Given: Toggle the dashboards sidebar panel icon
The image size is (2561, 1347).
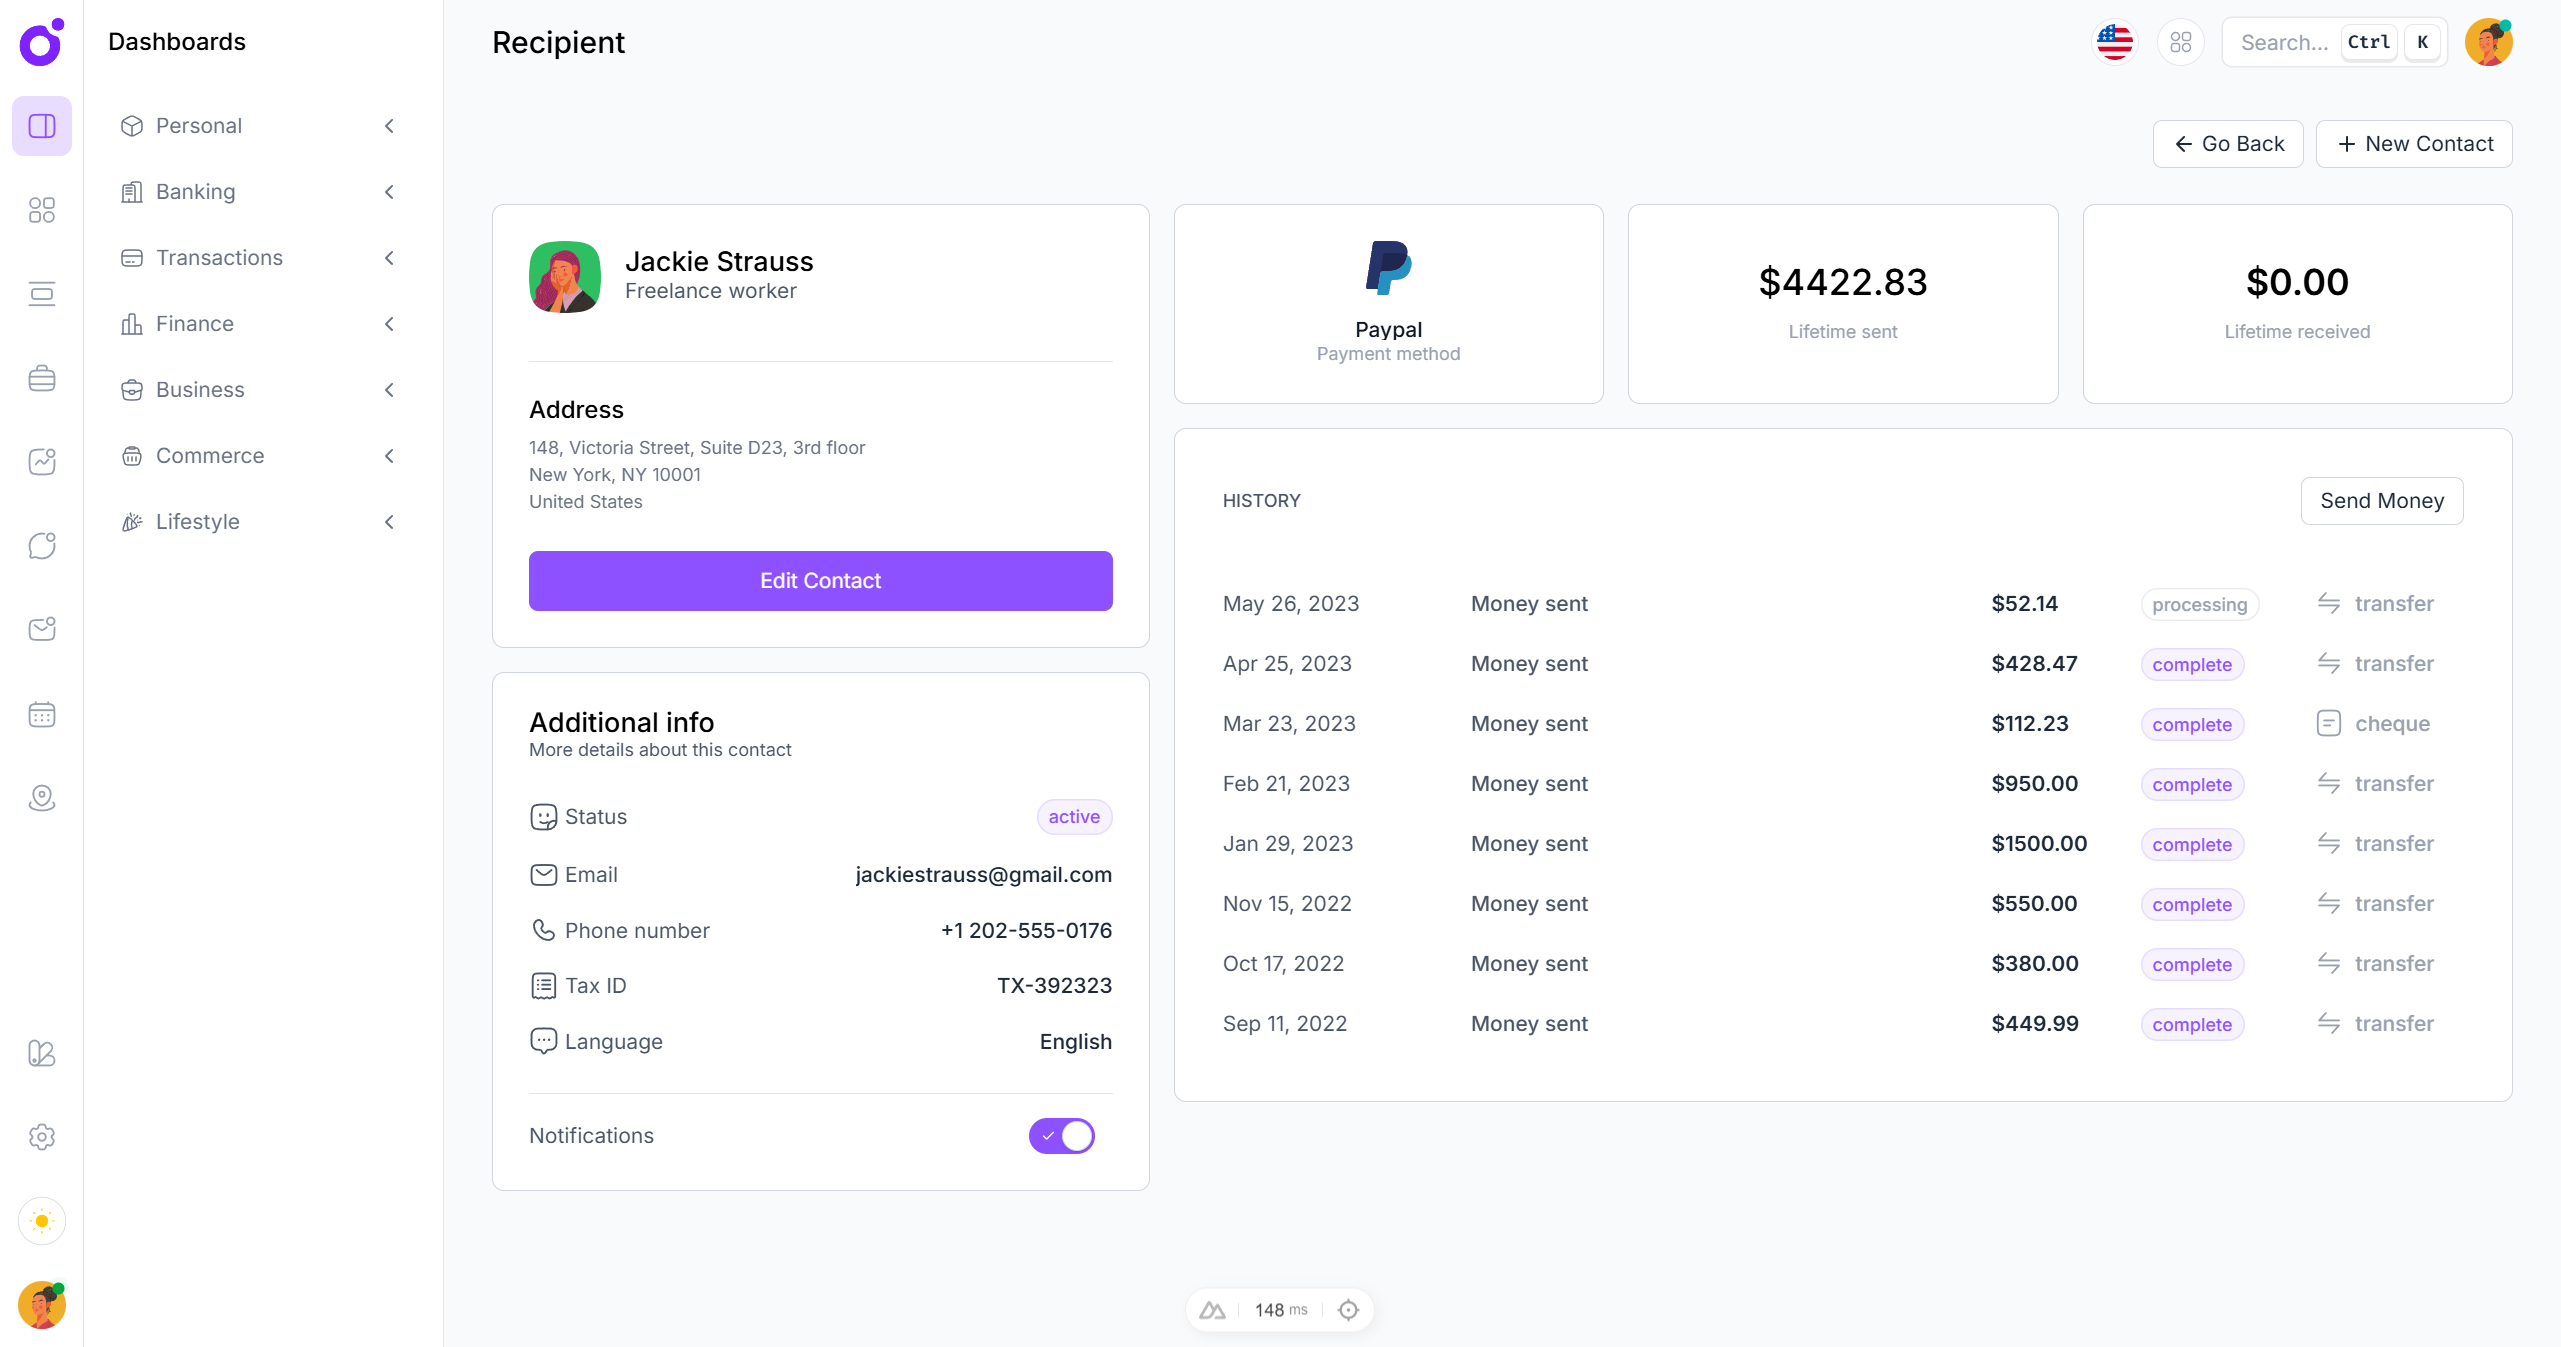Looking at the screenshot, I should (x=42, y=126).
